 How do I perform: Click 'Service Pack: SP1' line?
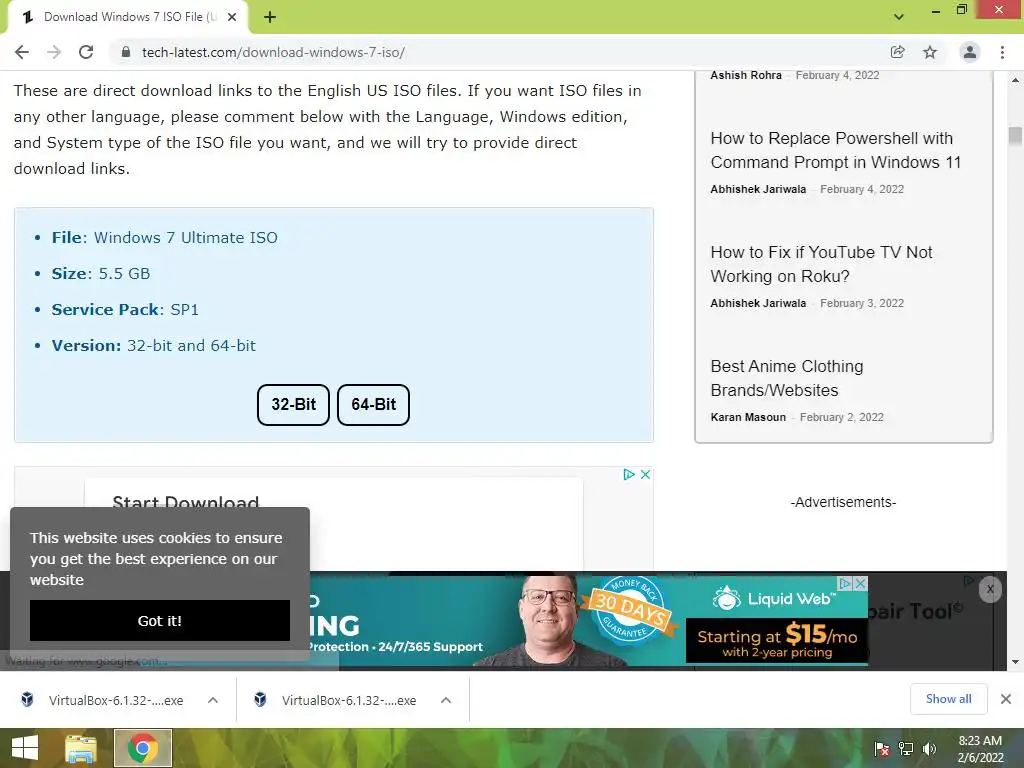click(x=125, y=310)
